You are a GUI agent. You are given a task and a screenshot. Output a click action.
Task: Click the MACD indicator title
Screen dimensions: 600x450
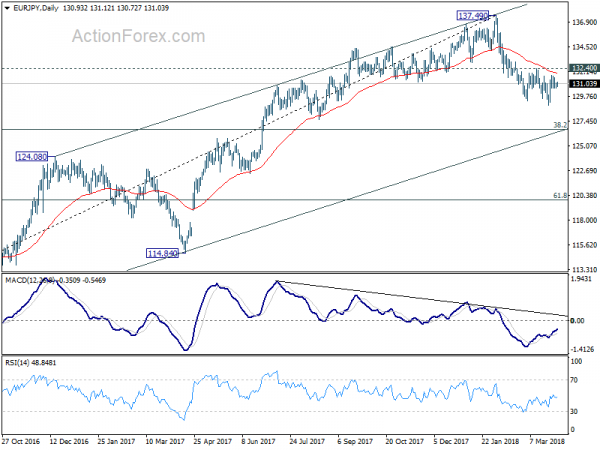[x=55, y=280]
